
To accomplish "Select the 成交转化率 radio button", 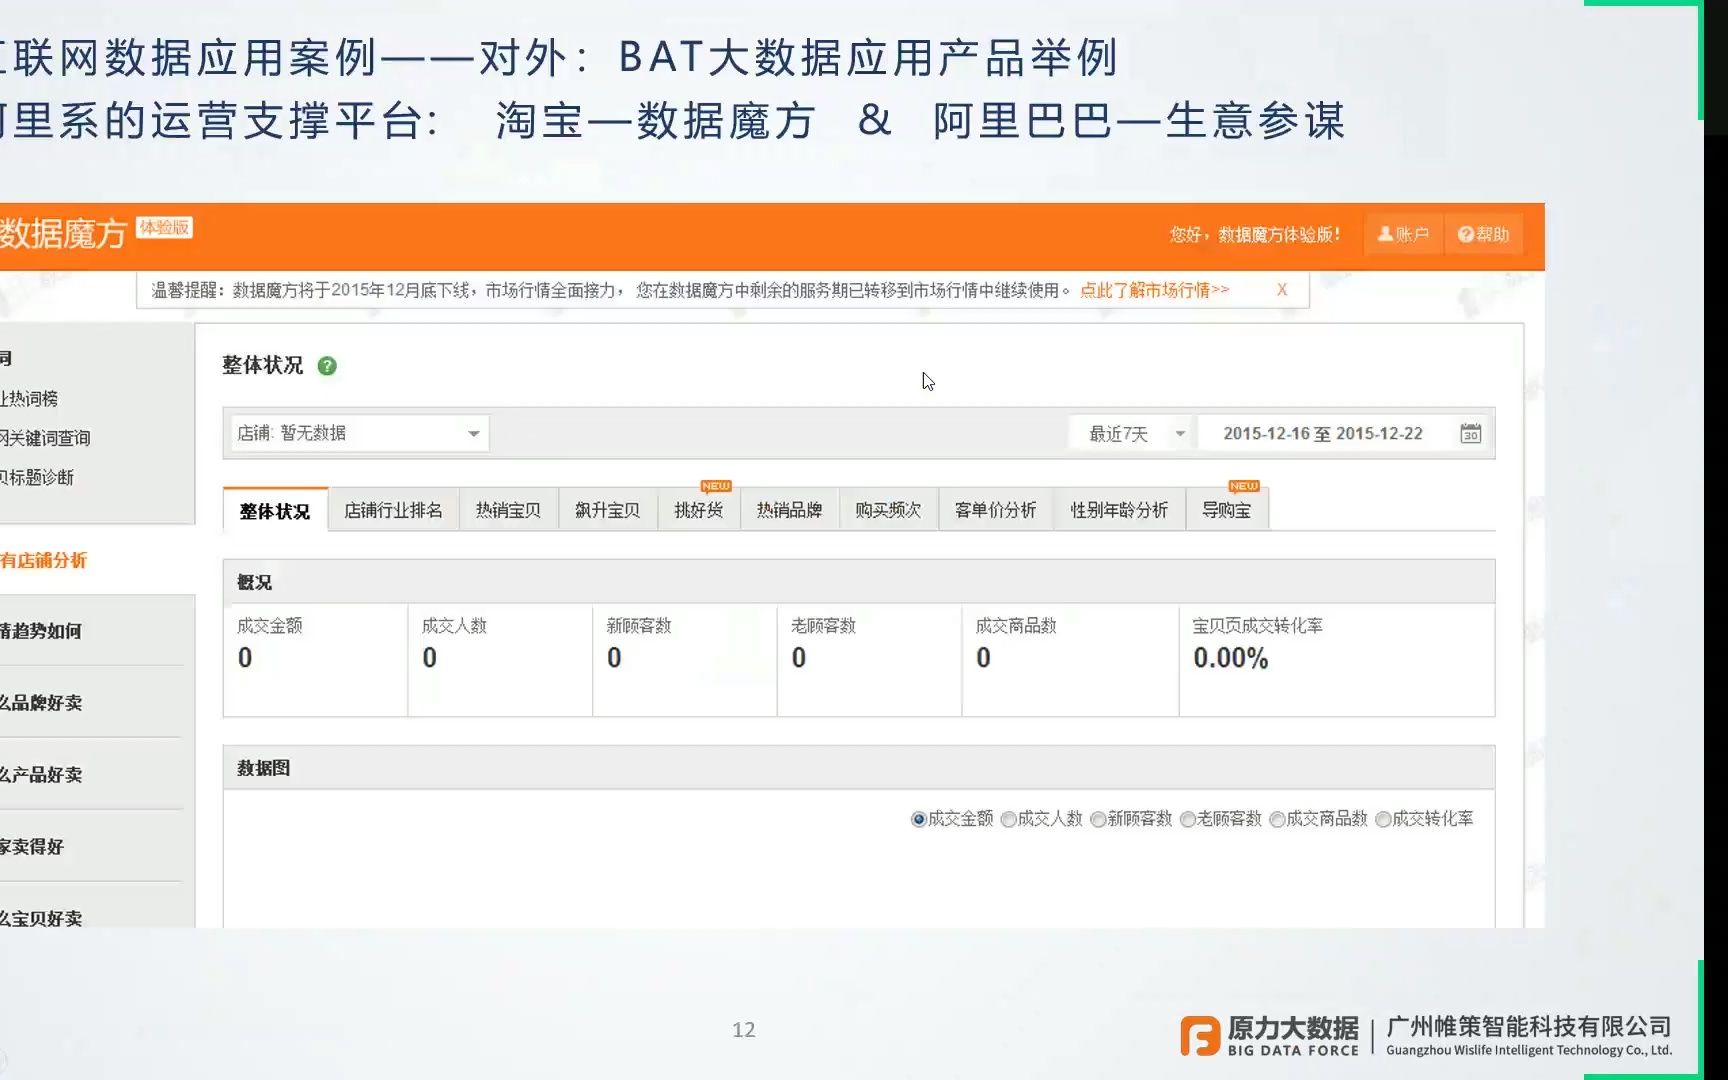I will tap(1383, 820).
